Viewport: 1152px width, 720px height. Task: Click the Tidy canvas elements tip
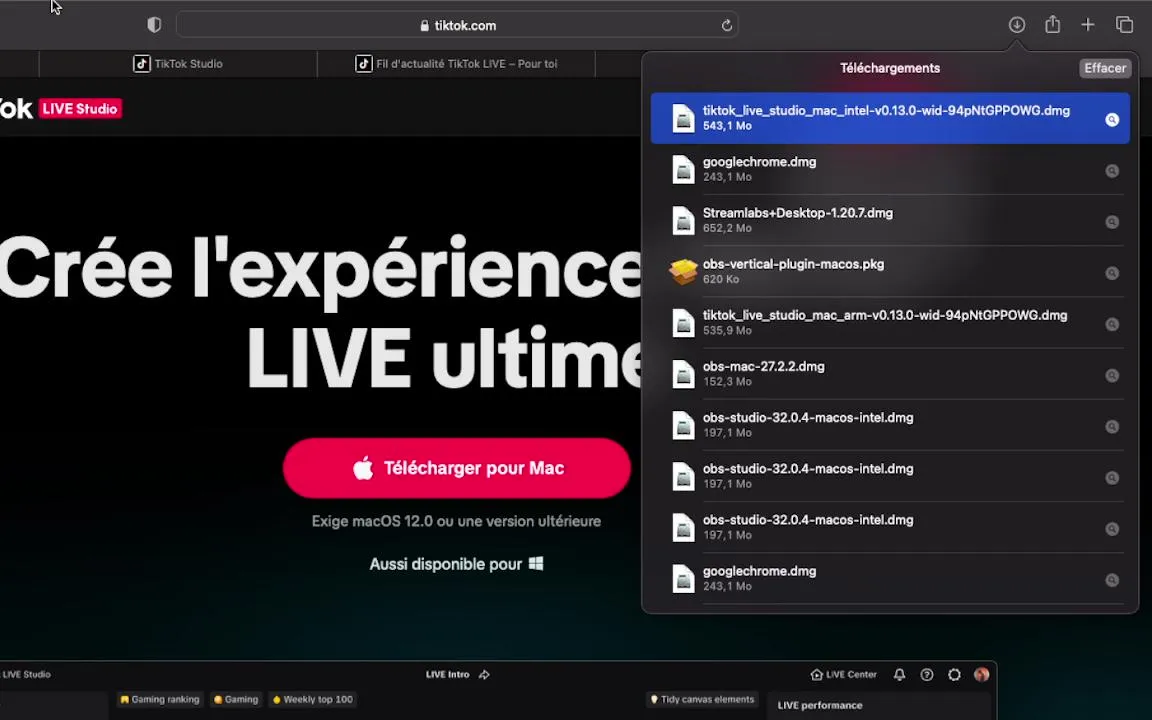[702, 699]
